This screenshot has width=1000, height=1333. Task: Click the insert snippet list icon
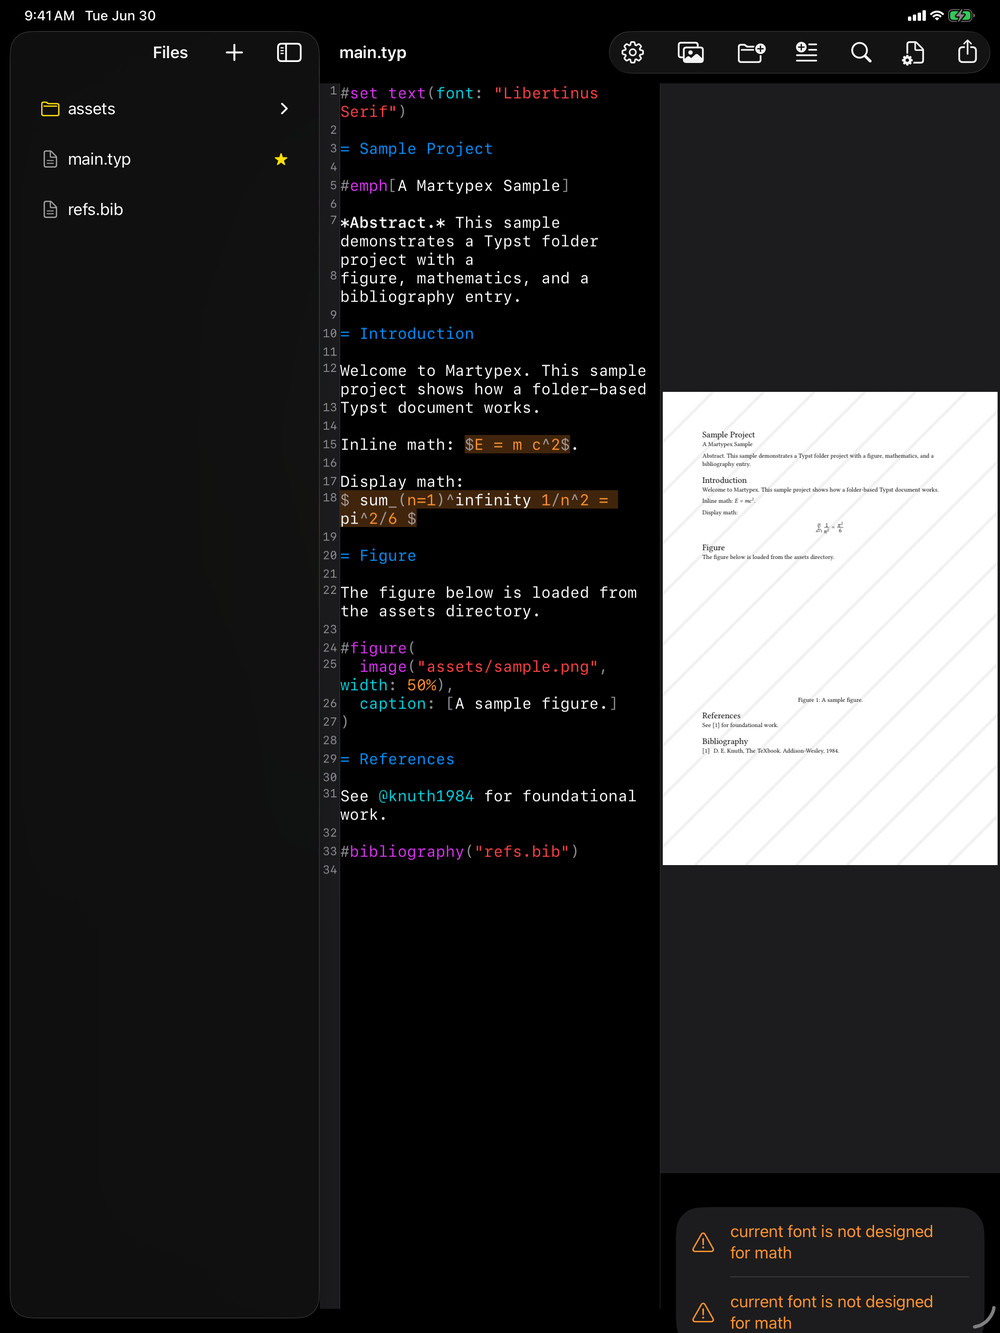(x=806, y=52)
